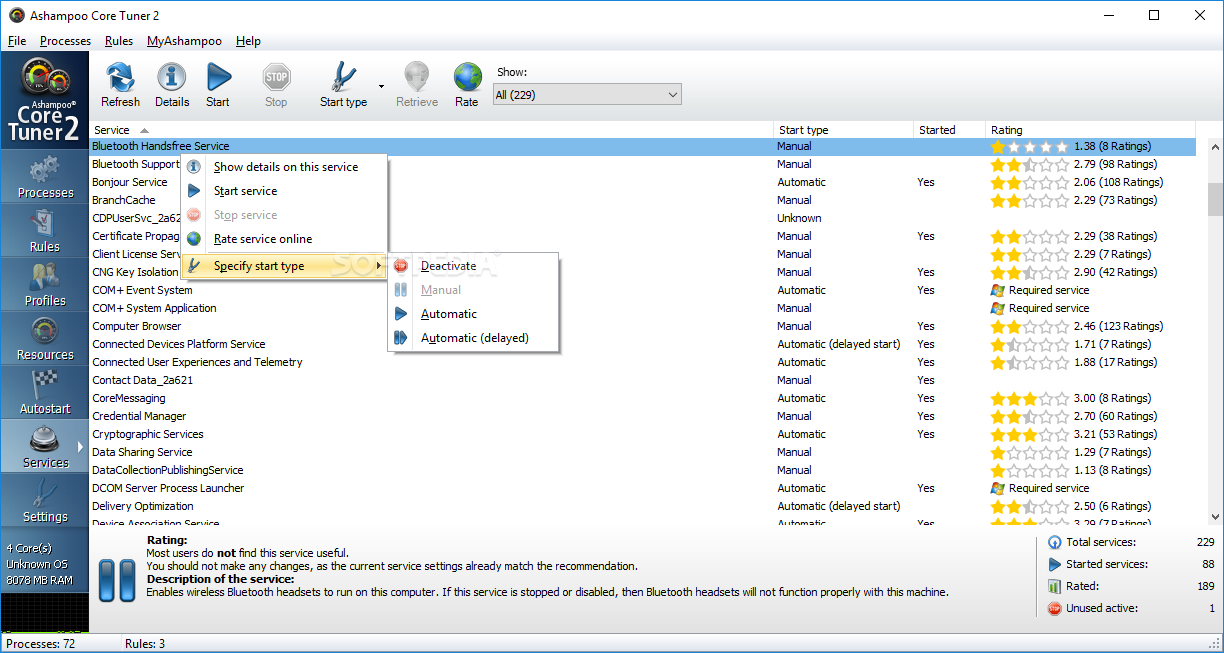The height and width of the screenshot is (653, 1224).
Task: Click the Retrieve toolbar icon
Action: click(417, 85)
